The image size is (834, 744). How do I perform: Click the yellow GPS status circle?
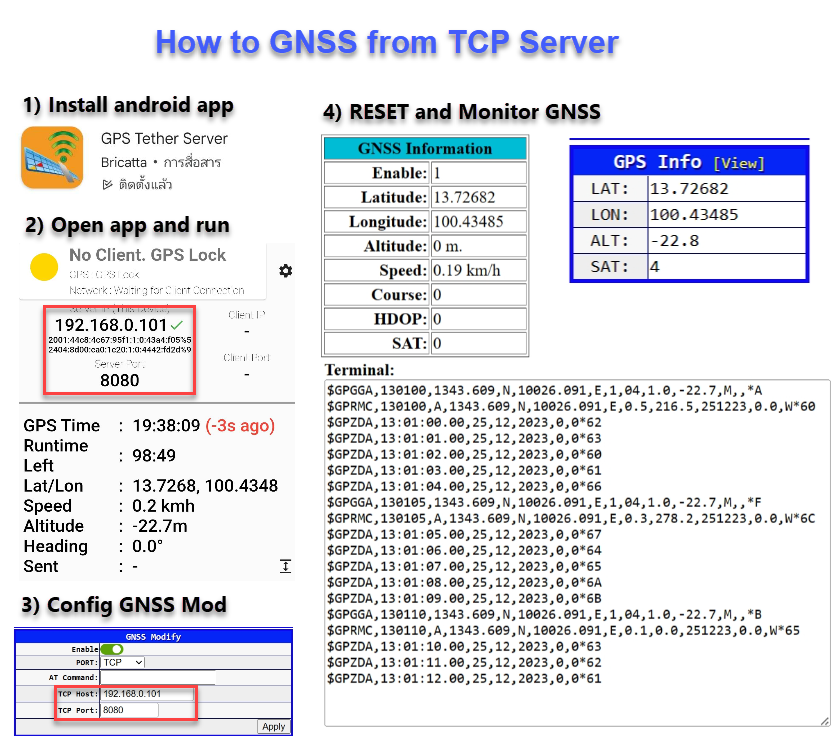click(x=43, y=267)
